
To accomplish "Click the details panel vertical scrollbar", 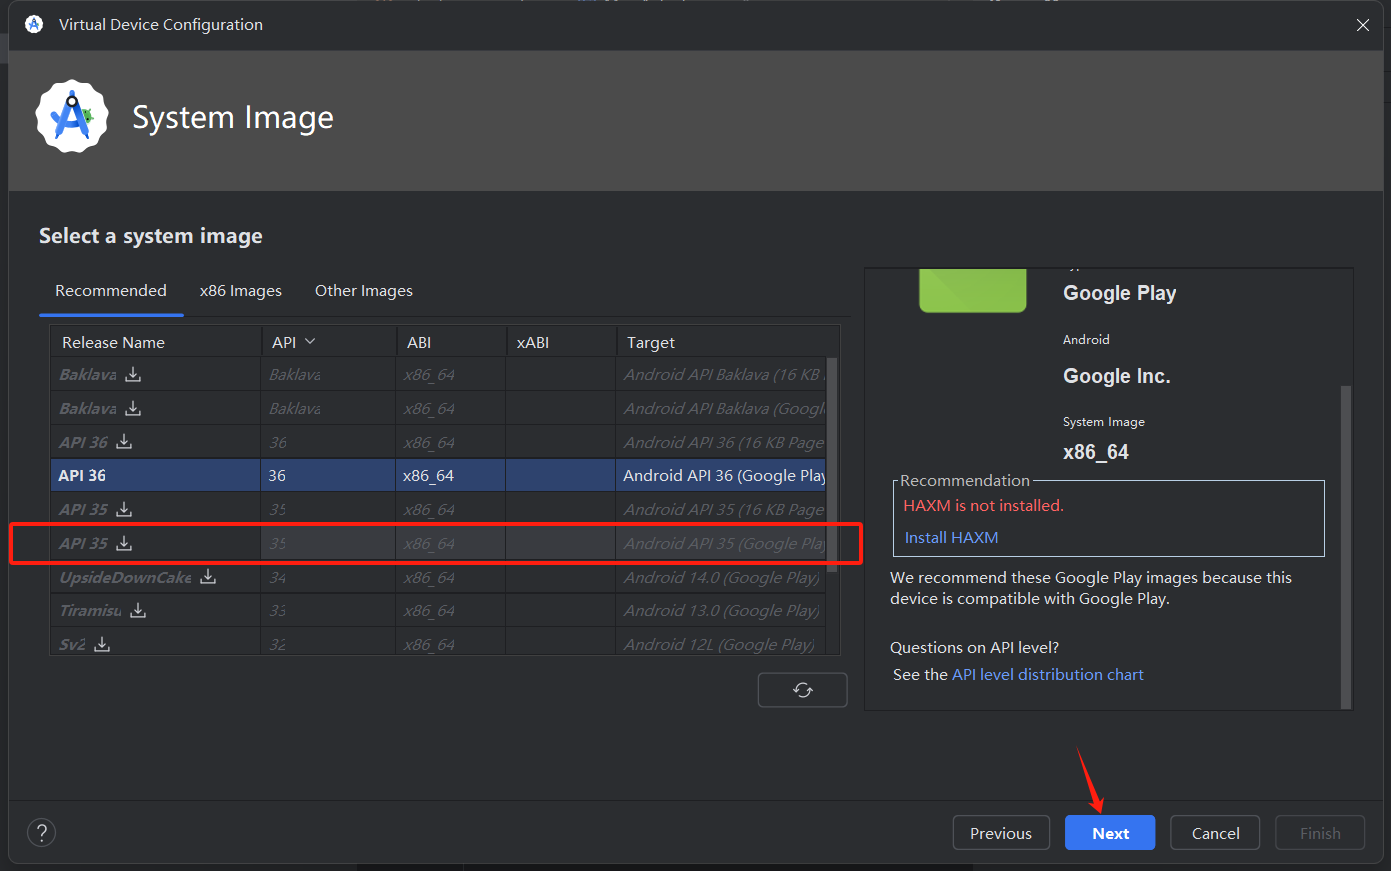I will (1346, 546).
